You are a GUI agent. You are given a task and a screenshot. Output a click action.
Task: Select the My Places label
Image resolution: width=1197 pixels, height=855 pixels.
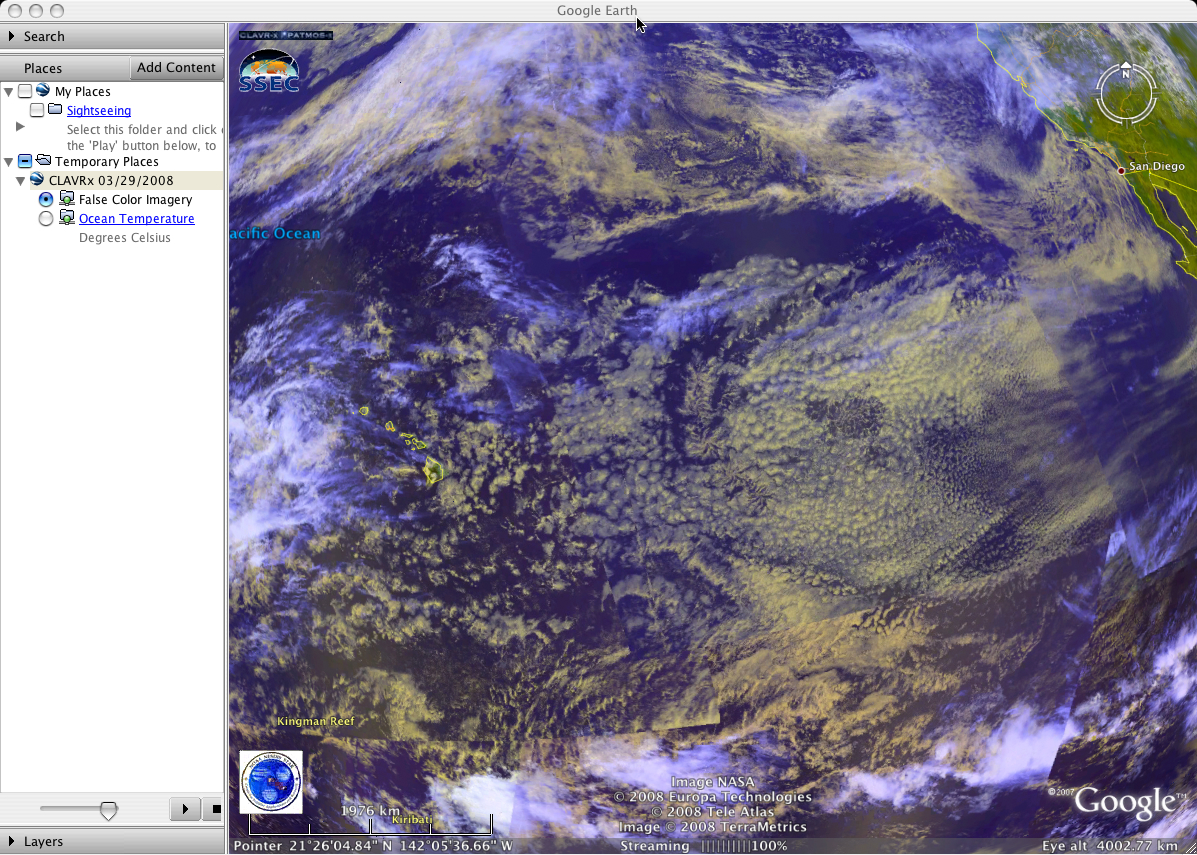click(82, 92)
